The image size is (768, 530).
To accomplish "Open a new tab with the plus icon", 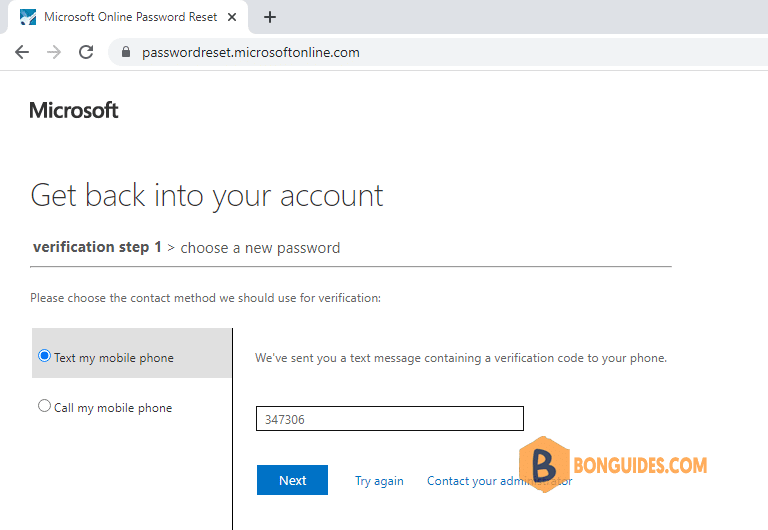I will click(270, 17).
